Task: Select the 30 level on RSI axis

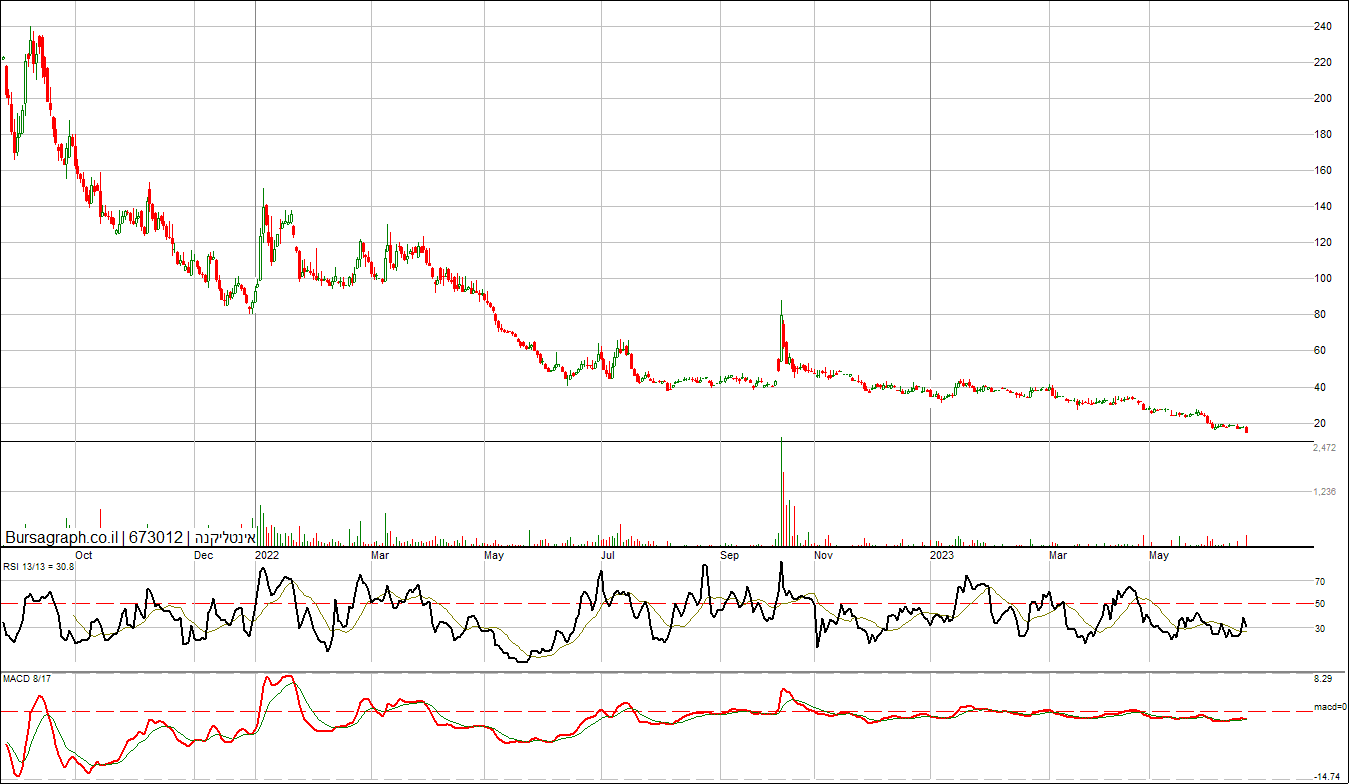Action: click(1319, 628)
